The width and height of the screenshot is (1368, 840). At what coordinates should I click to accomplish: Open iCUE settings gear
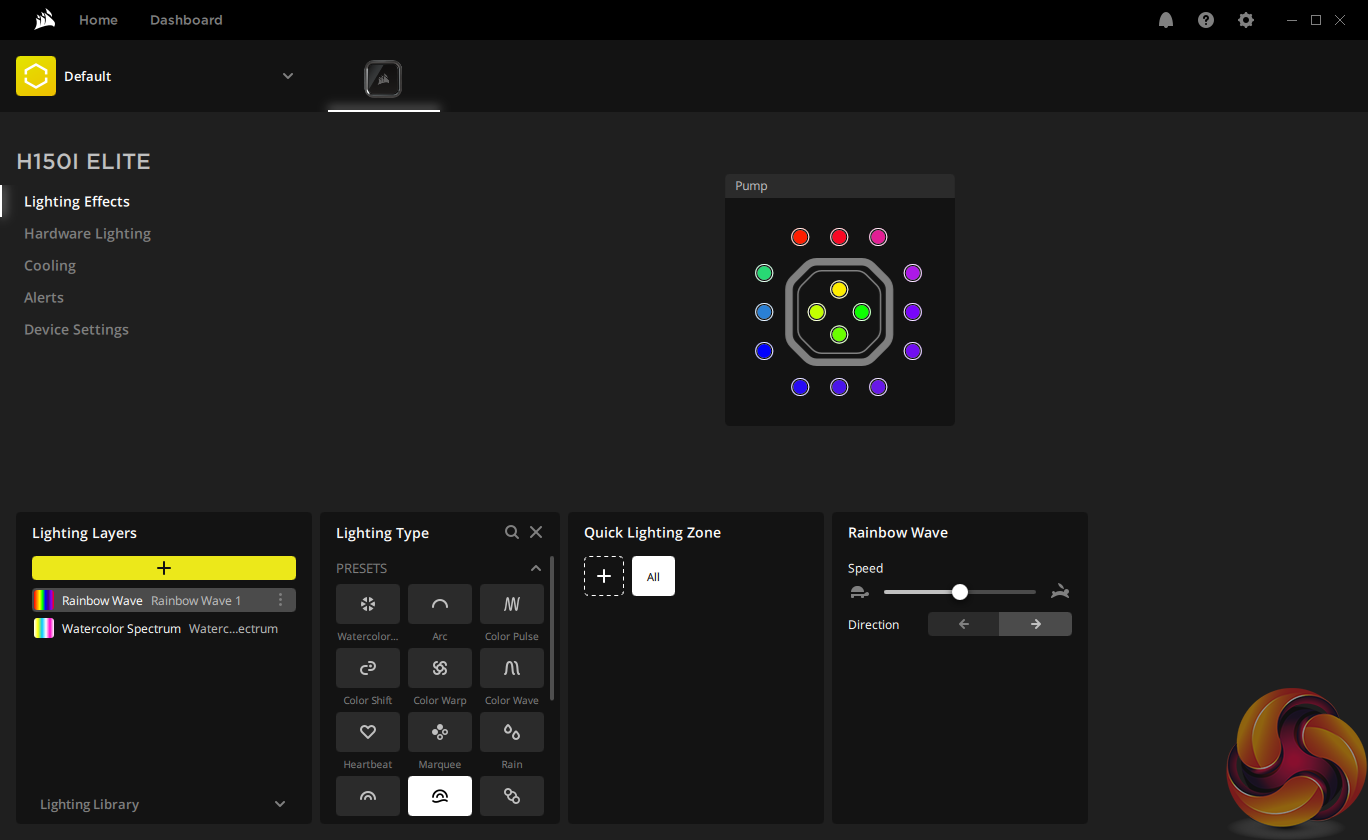click(1246, 20)
